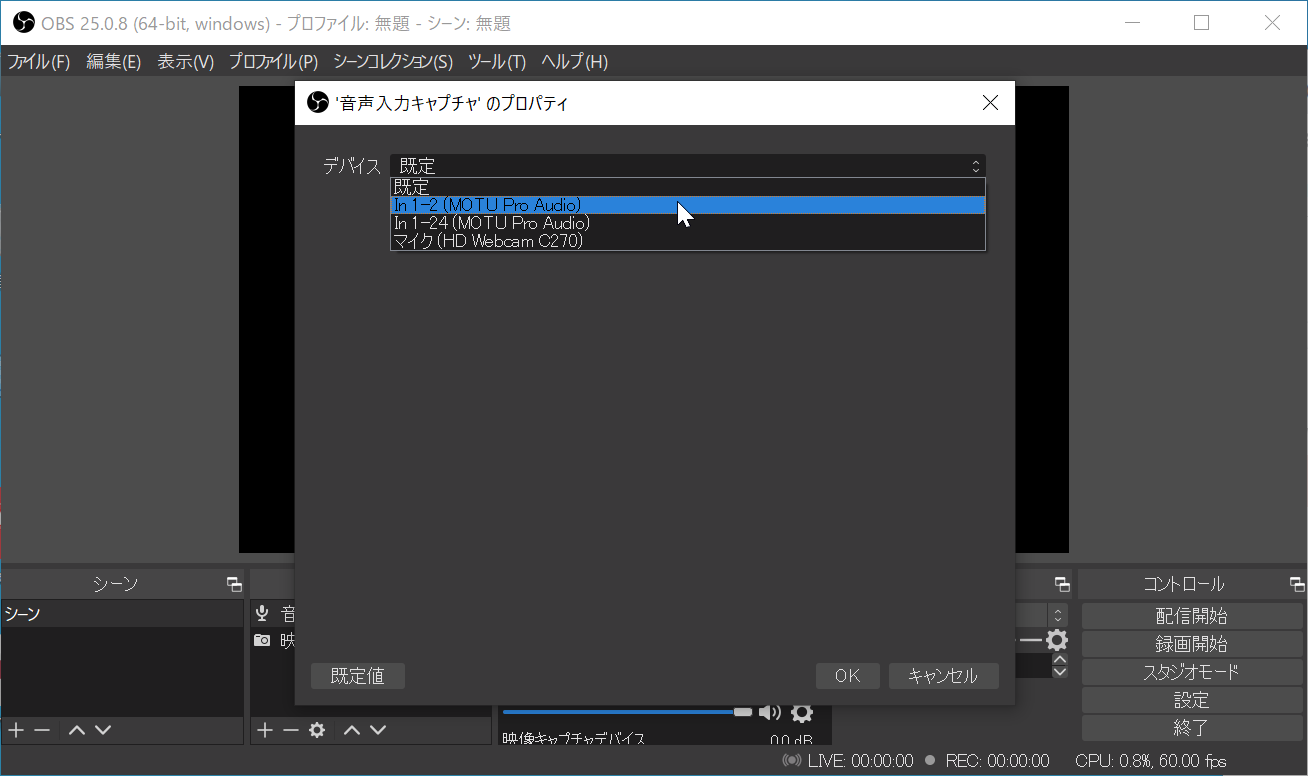Pop out the Scenes dock panel
1308x776 pixels.
click(x=234, y=584)
